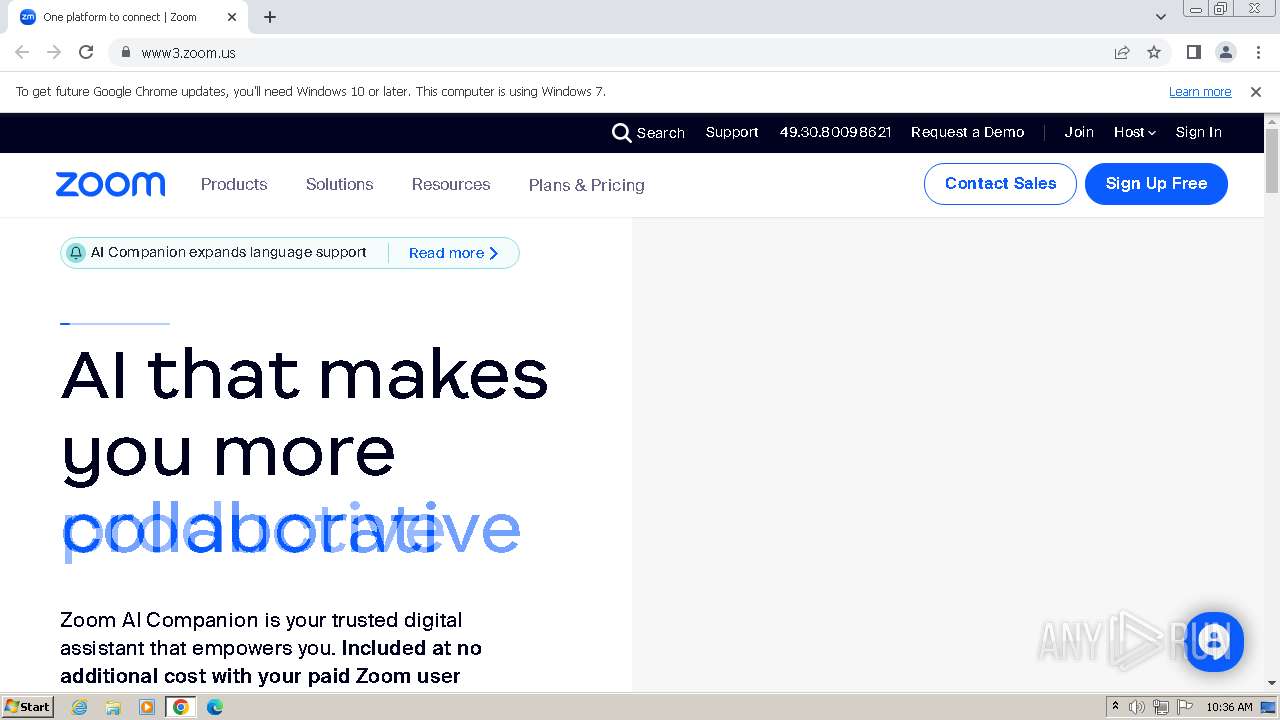
Task: Click the Join link
Action: click(x=1079, y=132)
